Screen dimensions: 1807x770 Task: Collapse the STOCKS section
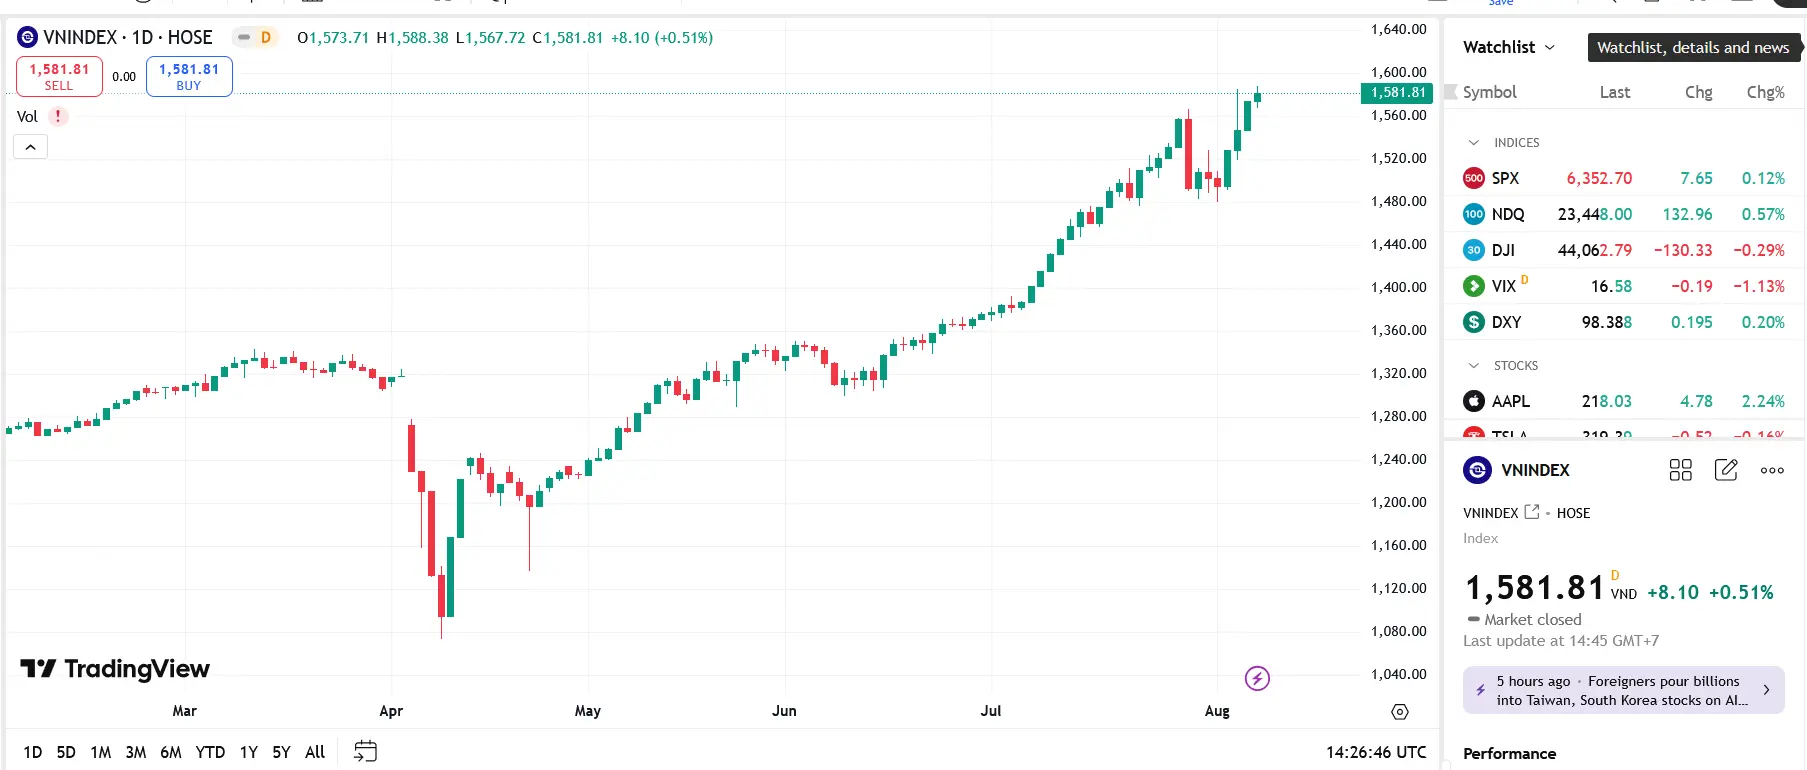coord(1473,366)
